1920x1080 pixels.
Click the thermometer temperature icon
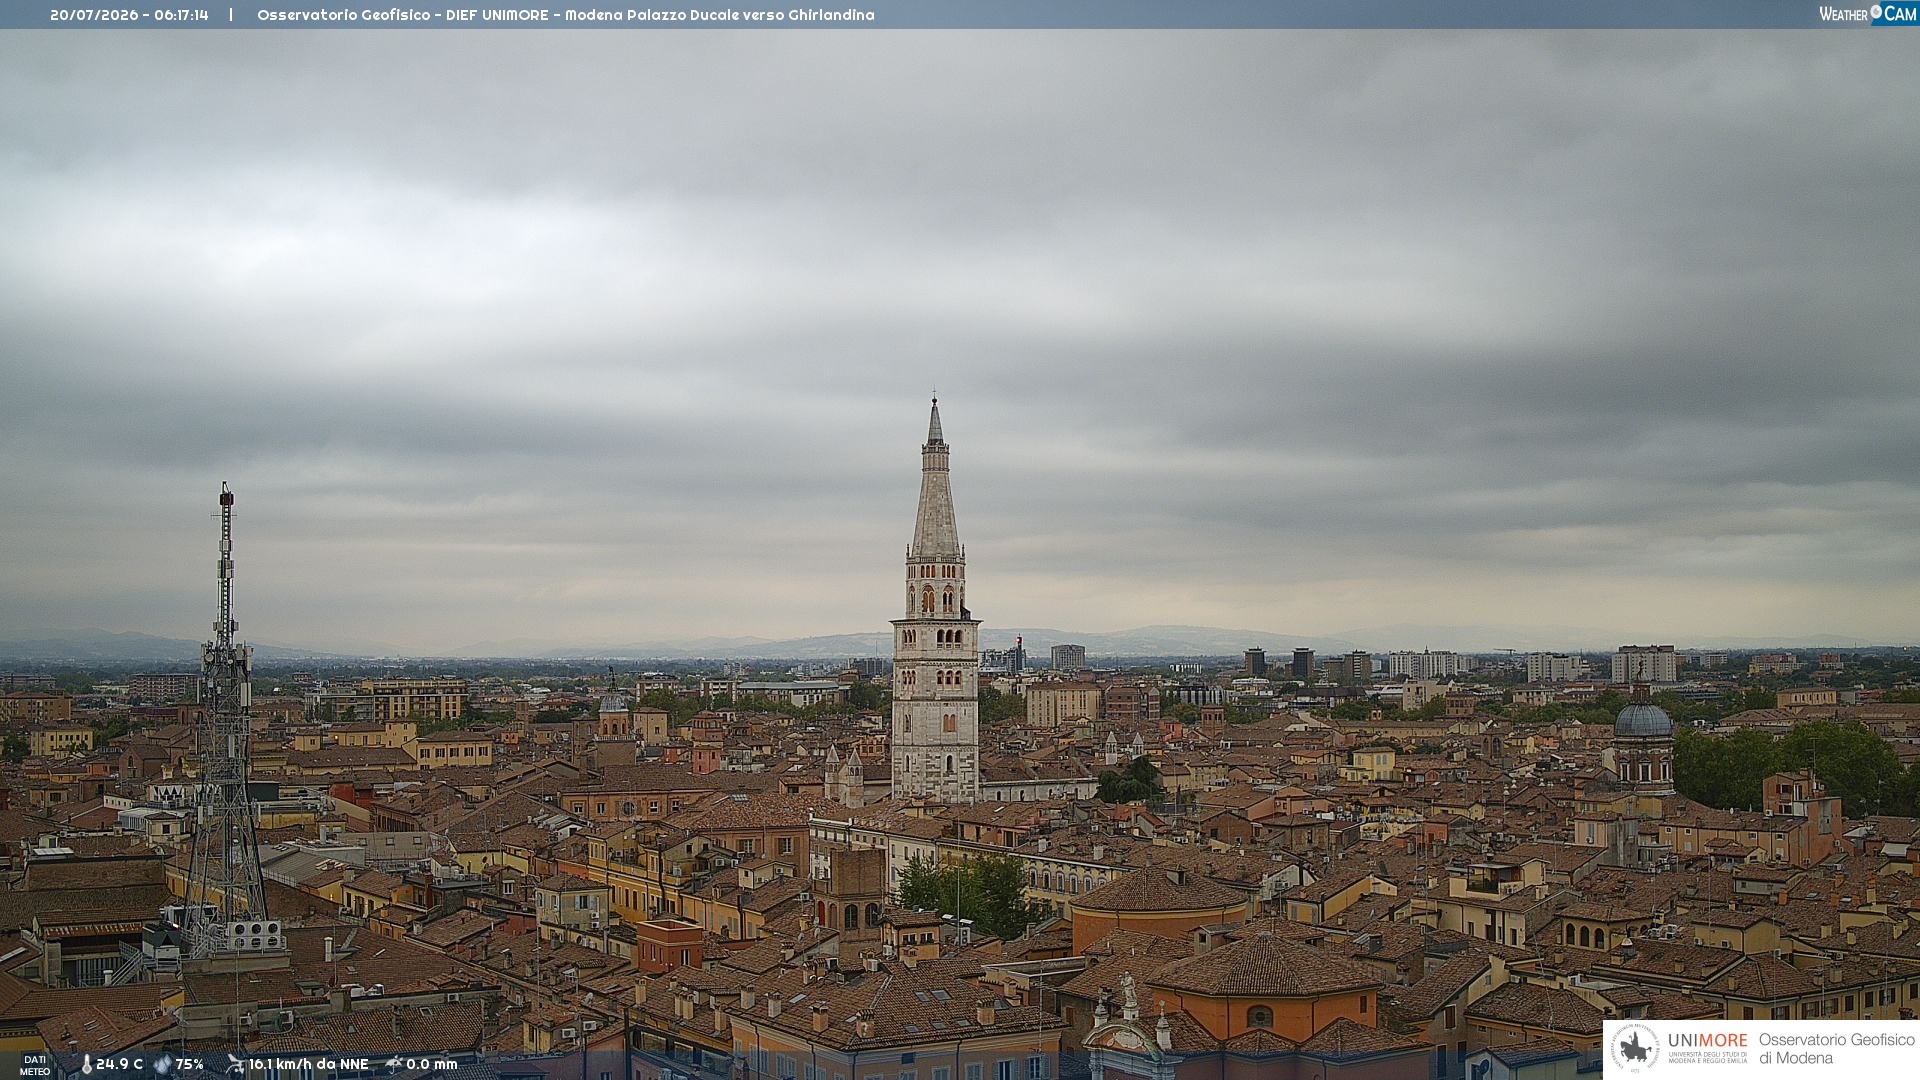(86, 1064)
